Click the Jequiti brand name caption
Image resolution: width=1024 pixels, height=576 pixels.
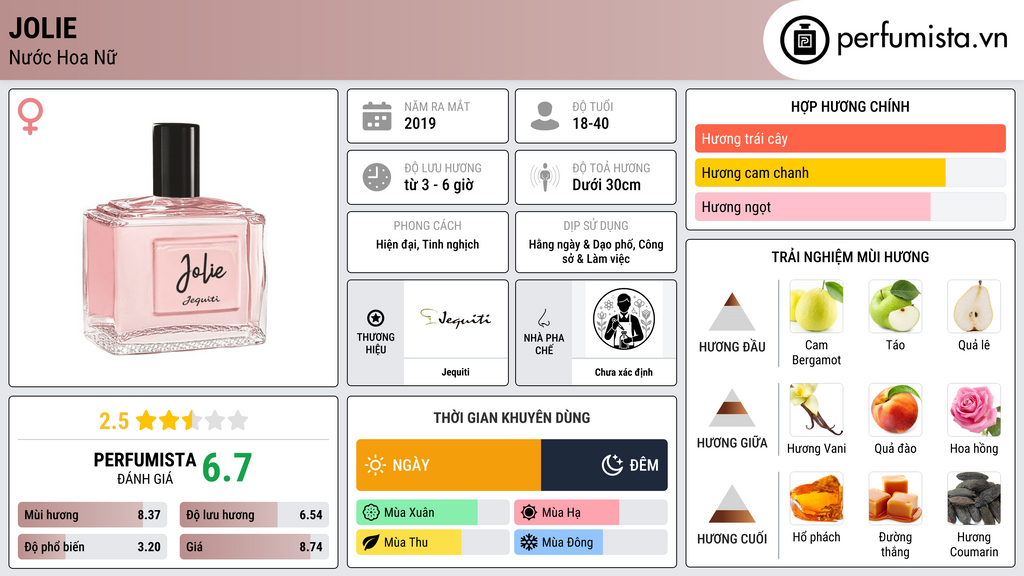coord(455,372)
